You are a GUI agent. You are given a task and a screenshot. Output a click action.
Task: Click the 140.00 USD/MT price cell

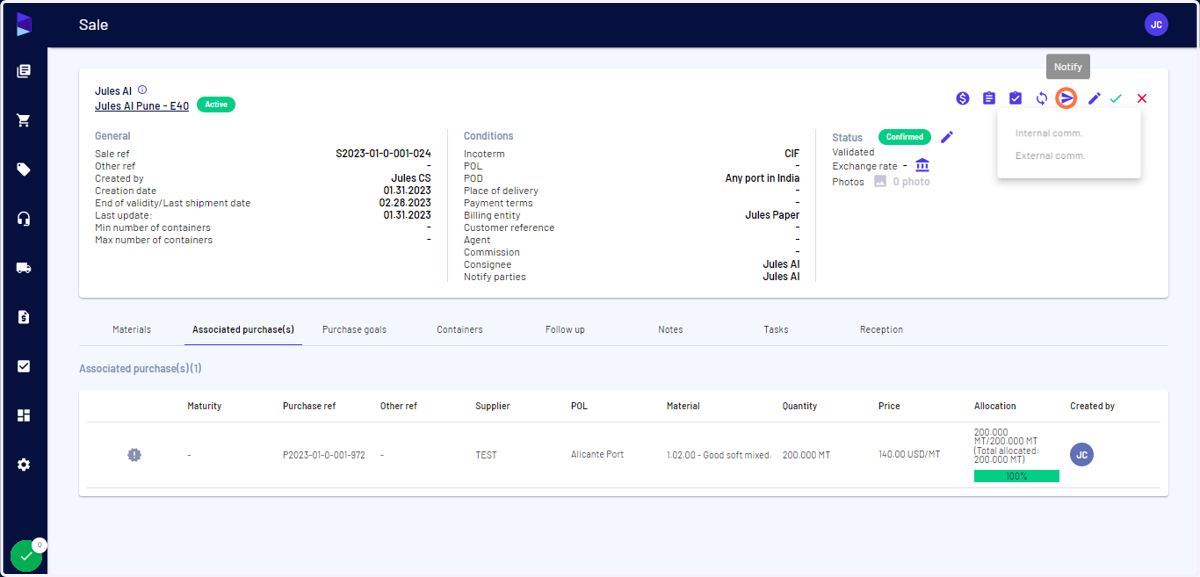pos(909,455)
